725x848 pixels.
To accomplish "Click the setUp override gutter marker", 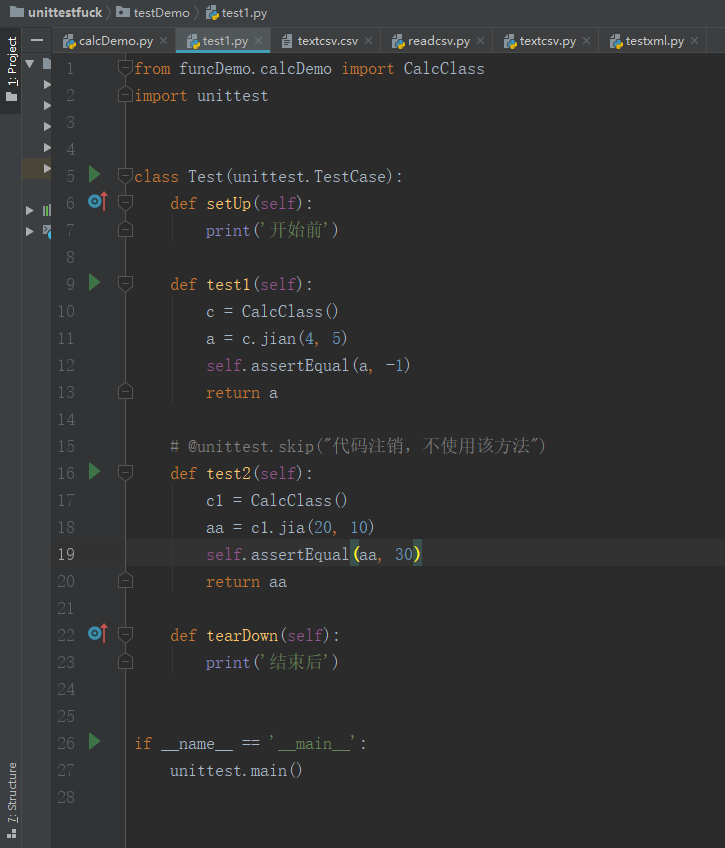I will pos(98,202).
